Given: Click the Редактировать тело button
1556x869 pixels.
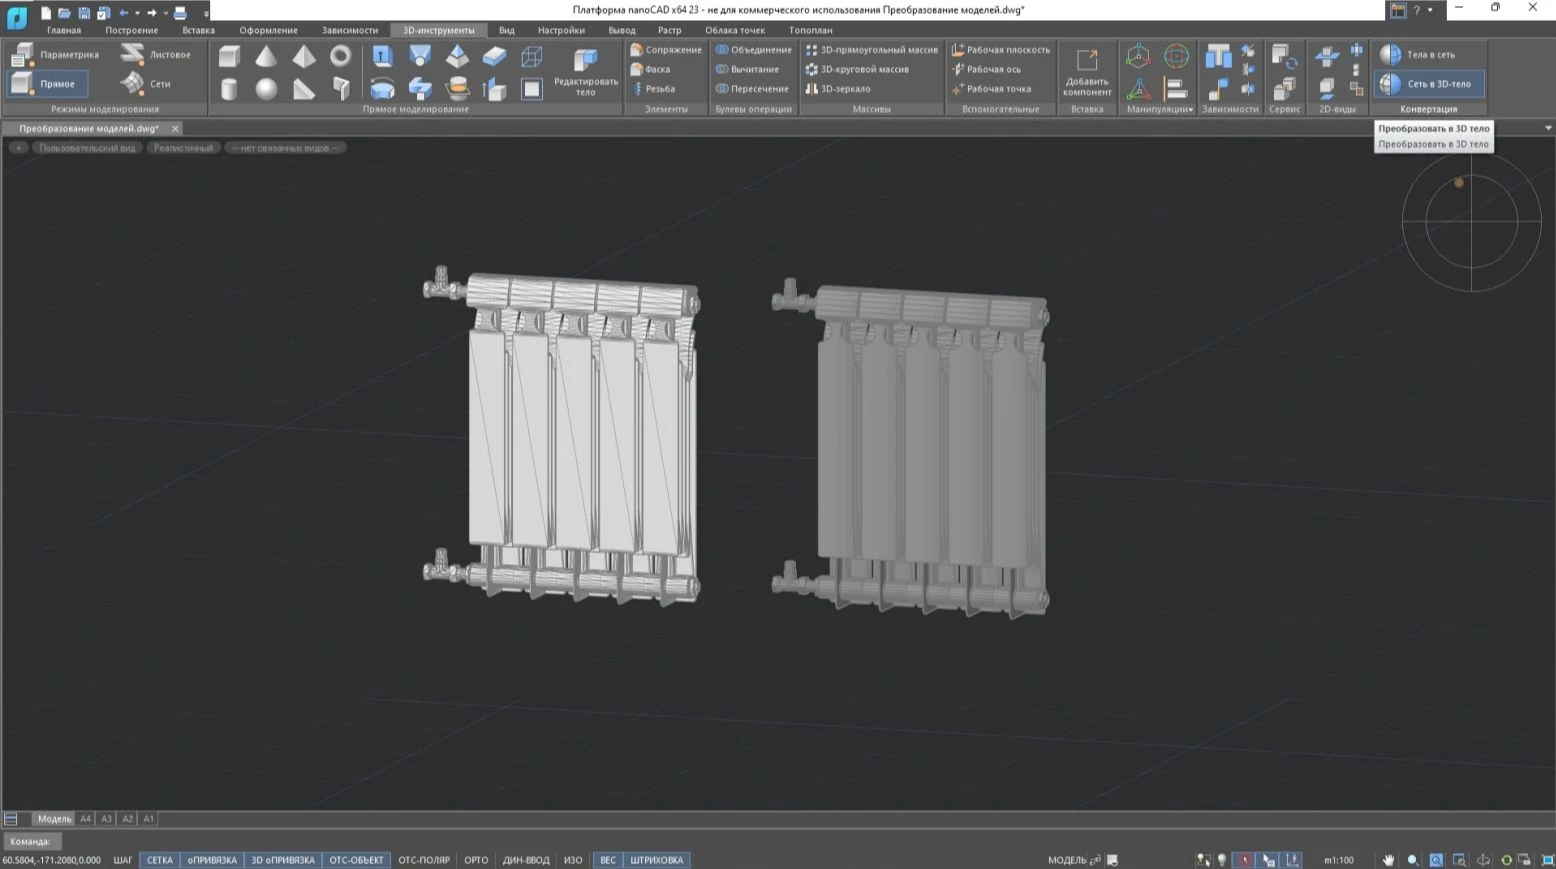Looking at the screenshot, I should (x=586, y=71).
